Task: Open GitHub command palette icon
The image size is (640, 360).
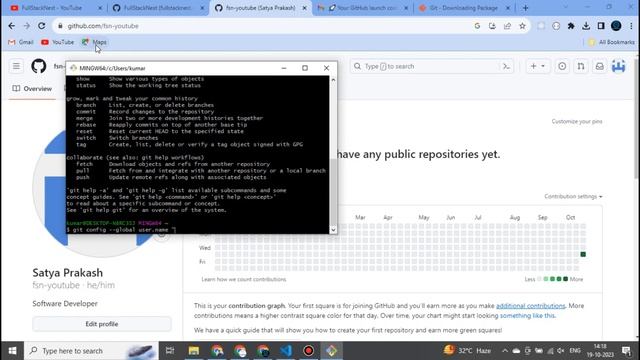Action: pos(507,66)
